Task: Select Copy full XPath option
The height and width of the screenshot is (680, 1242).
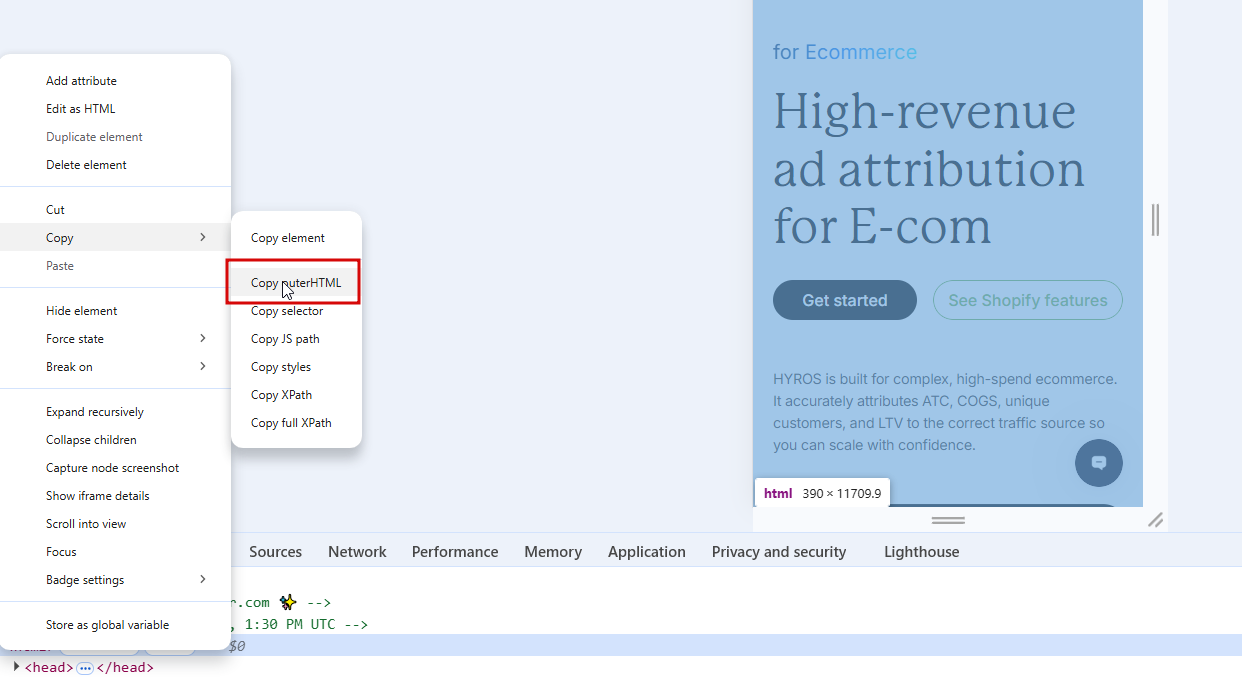Action: tap(291, 423)
